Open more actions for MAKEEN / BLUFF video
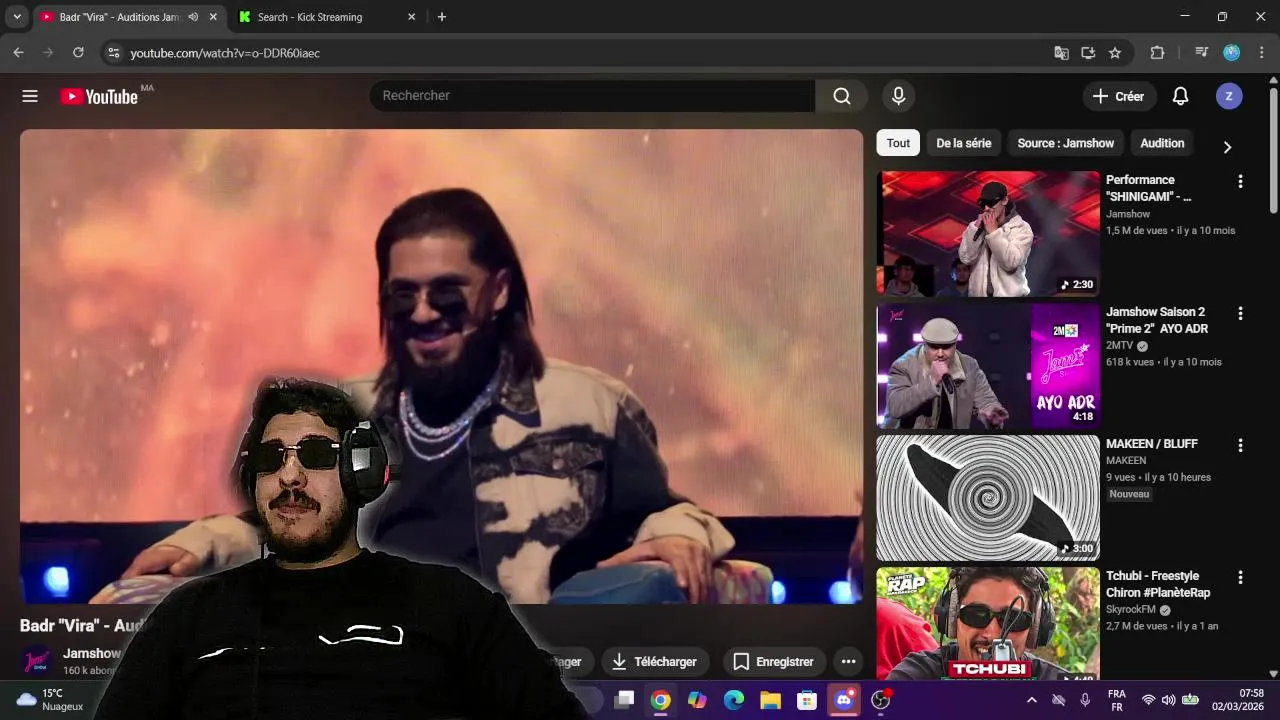 pos(1240,445)
